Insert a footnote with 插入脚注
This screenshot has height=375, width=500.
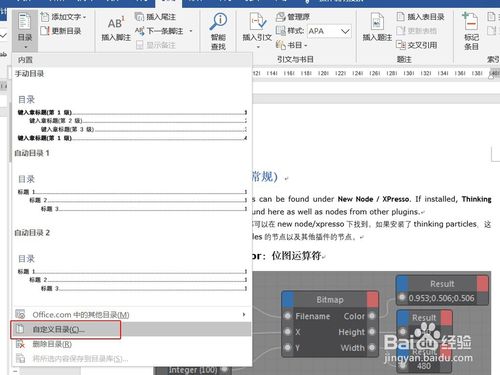pos(116,30)
